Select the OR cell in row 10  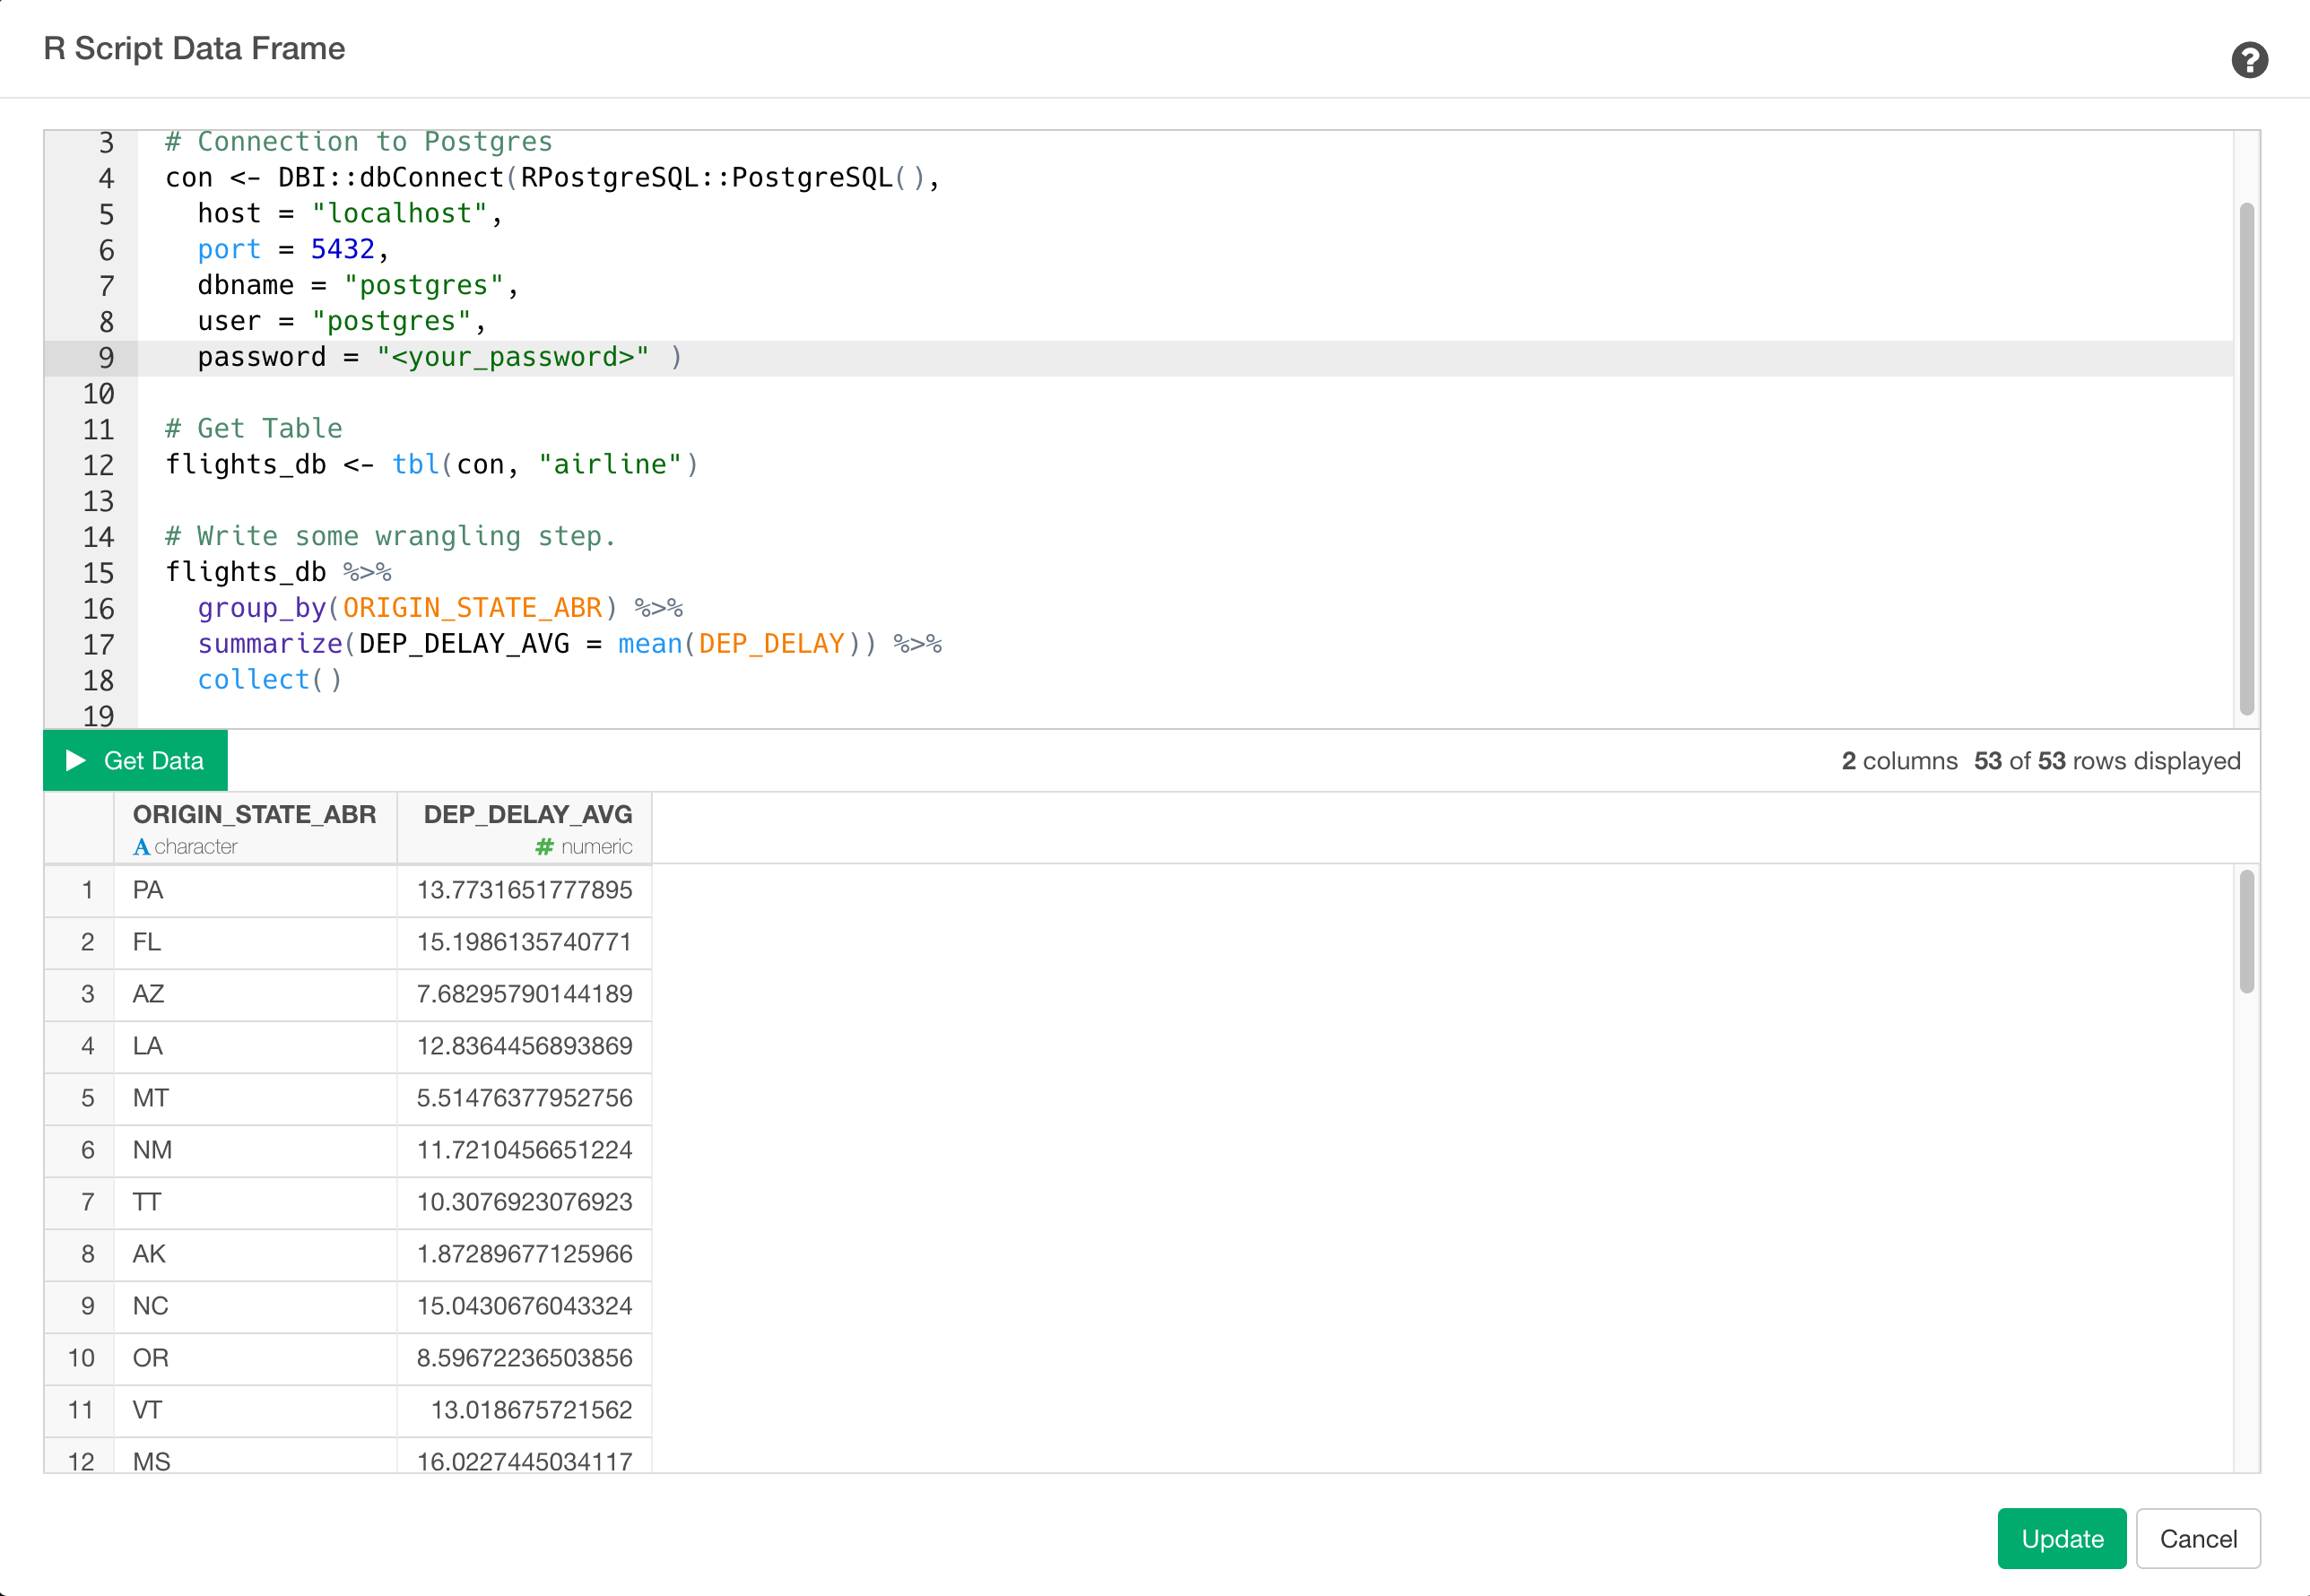pos(255,1359)
